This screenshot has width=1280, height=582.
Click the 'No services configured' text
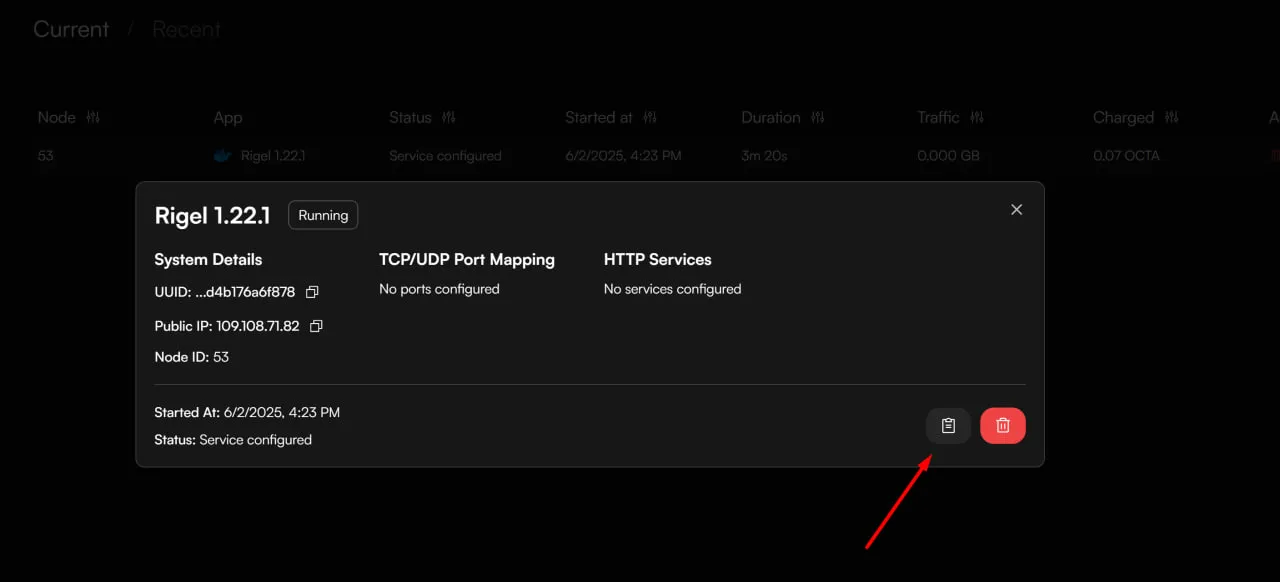[x=672, y=289]
